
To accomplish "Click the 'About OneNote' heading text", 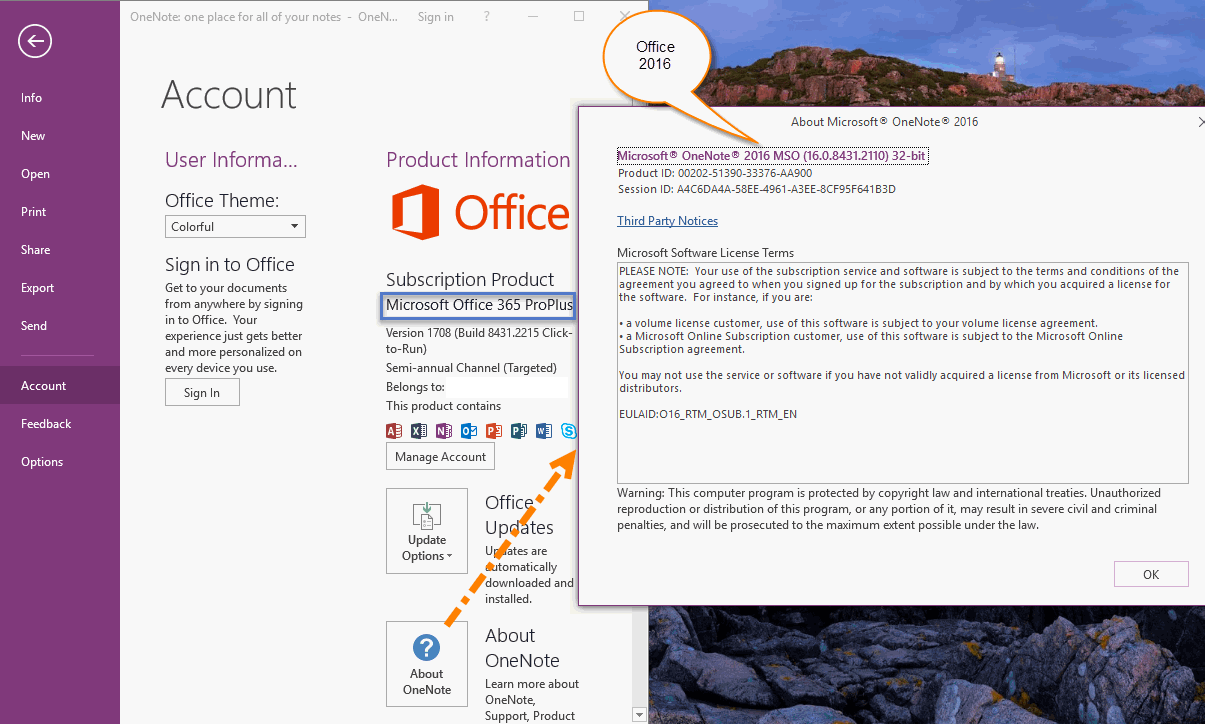I will coord(522,648).
